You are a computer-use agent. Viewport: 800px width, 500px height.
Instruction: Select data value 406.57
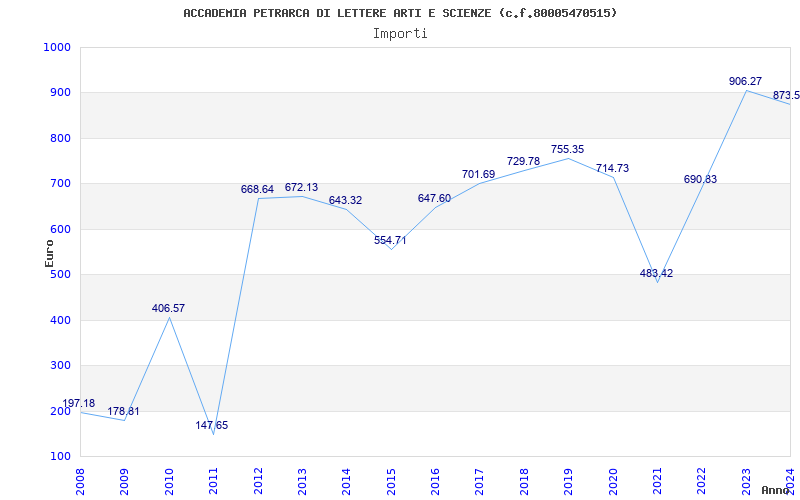(x=168, y=309)
